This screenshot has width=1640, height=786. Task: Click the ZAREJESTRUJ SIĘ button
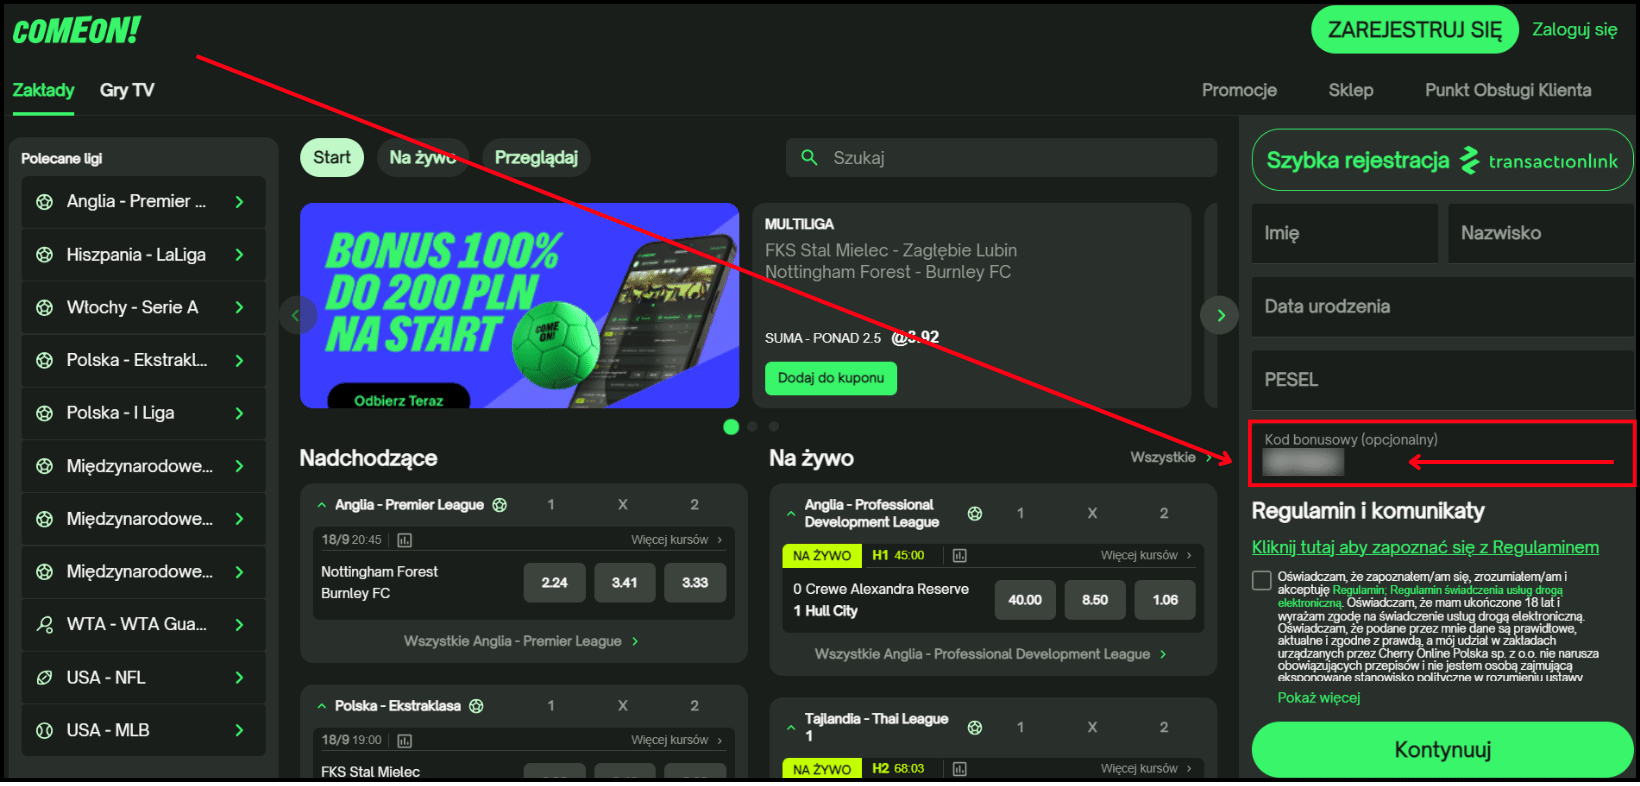[x=1414, y=30]
